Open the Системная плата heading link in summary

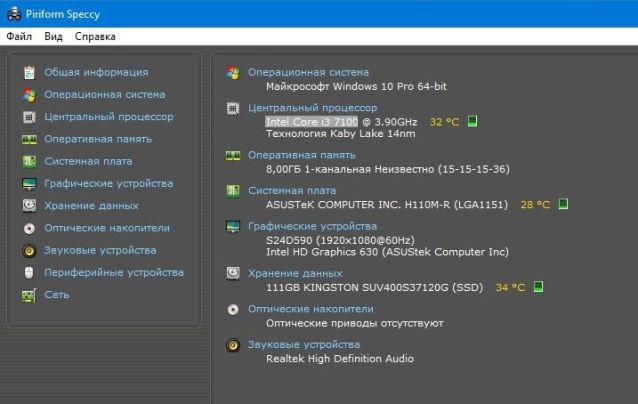coord(292,190)
